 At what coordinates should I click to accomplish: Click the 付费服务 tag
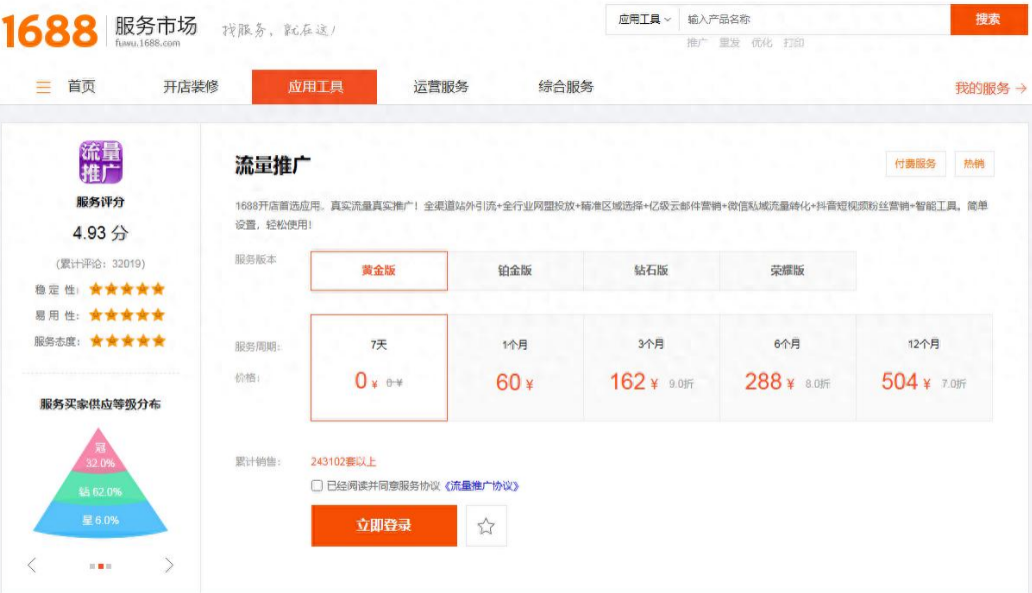point(916,163)
